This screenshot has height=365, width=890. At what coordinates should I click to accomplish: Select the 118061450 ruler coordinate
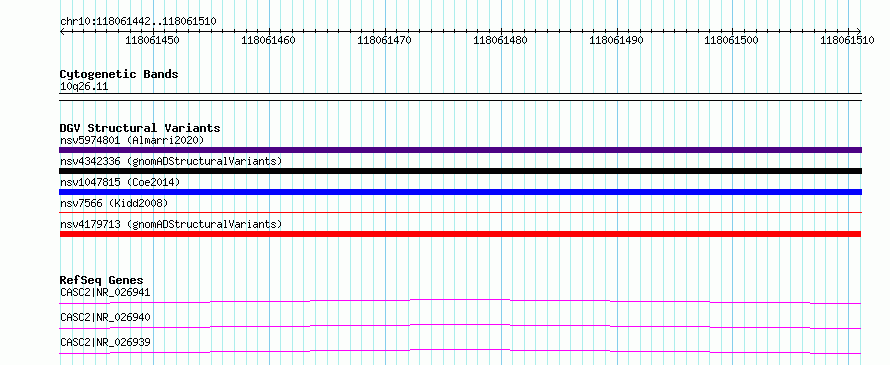coord(153,40)
